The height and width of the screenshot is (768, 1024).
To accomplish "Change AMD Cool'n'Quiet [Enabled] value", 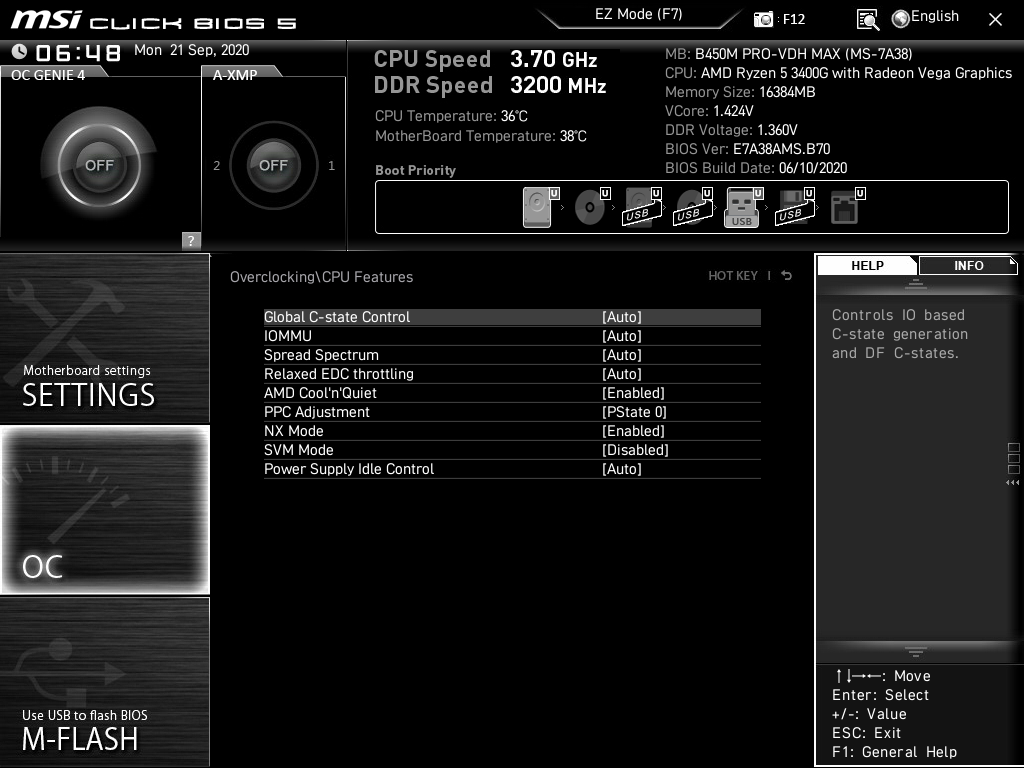I will [x=633, y=392].
